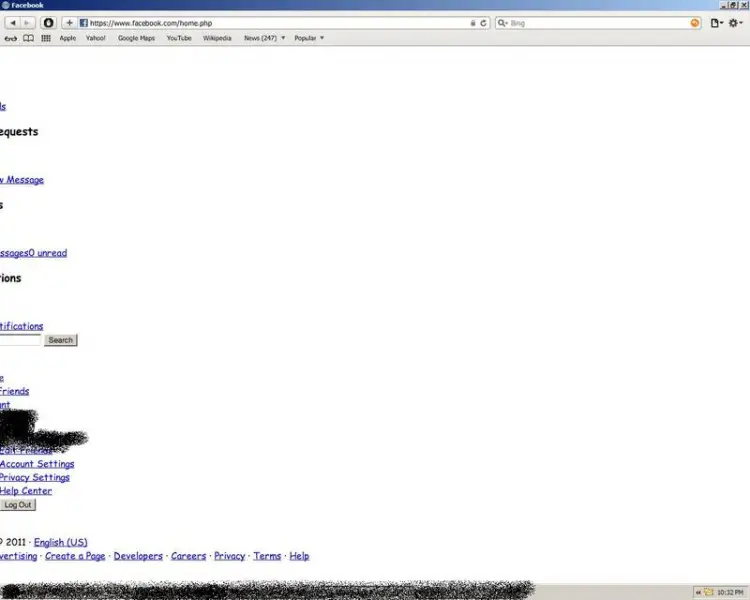Viewport: 750px width, 600px height.
Task: Open Reading List glasses icon
Action: point(11,38)
